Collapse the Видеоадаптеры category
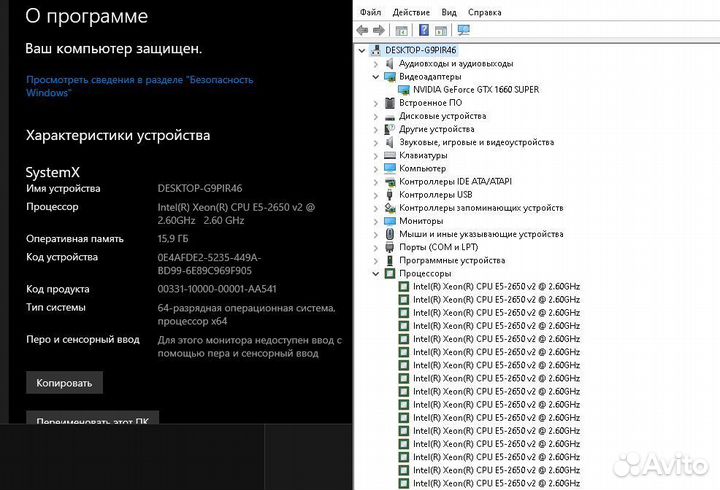The height and width of the screenshot is (490, 720). (x=376, y=76)
